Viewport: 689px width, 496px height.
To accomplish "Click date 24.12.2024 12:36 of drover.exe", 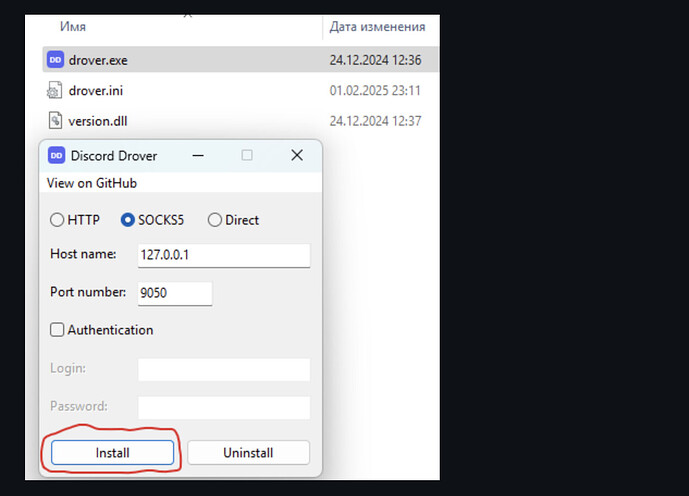I will tap(375, 60).
